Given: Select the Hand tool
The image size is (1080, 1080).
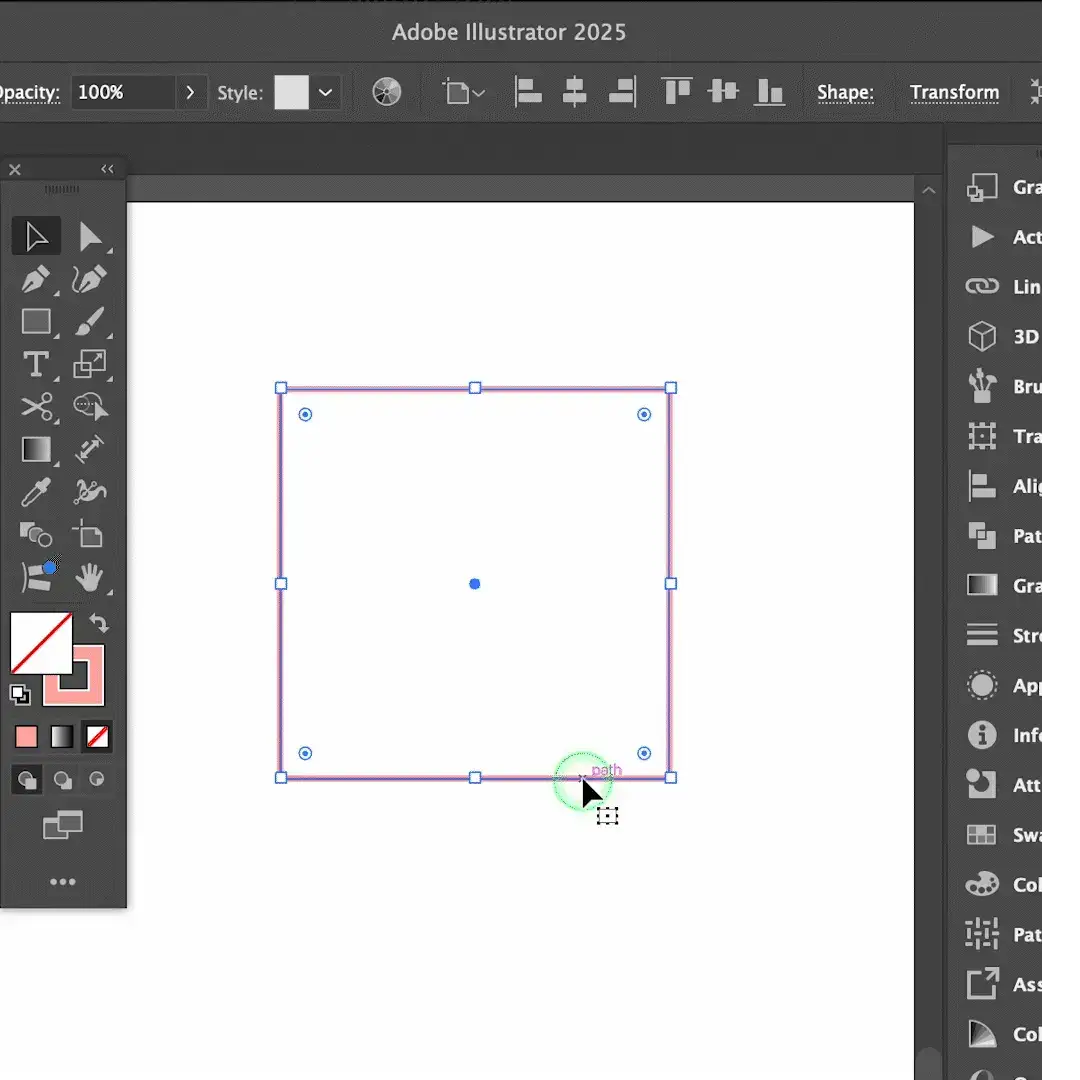Looking at the screenshot, I should pyautogui.click(x=92, y=578).
